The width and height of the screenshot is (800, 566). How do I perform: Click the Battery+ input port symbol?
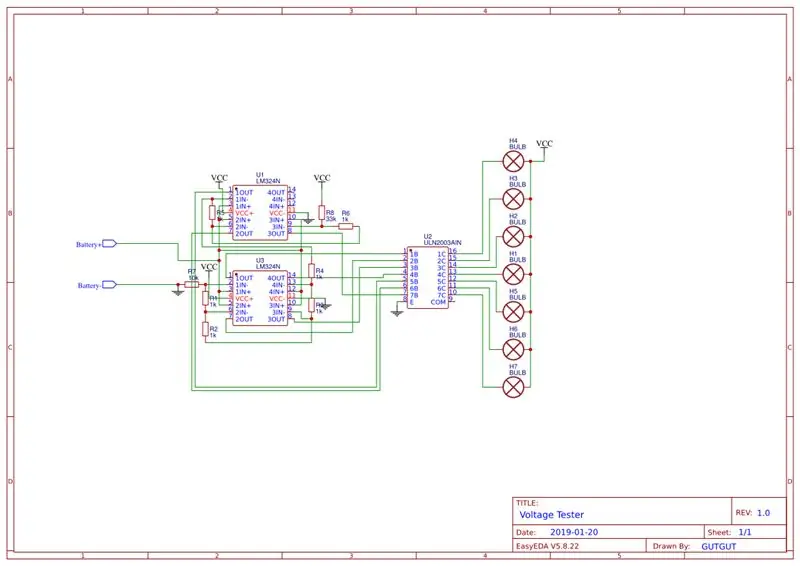click(110, 244)
